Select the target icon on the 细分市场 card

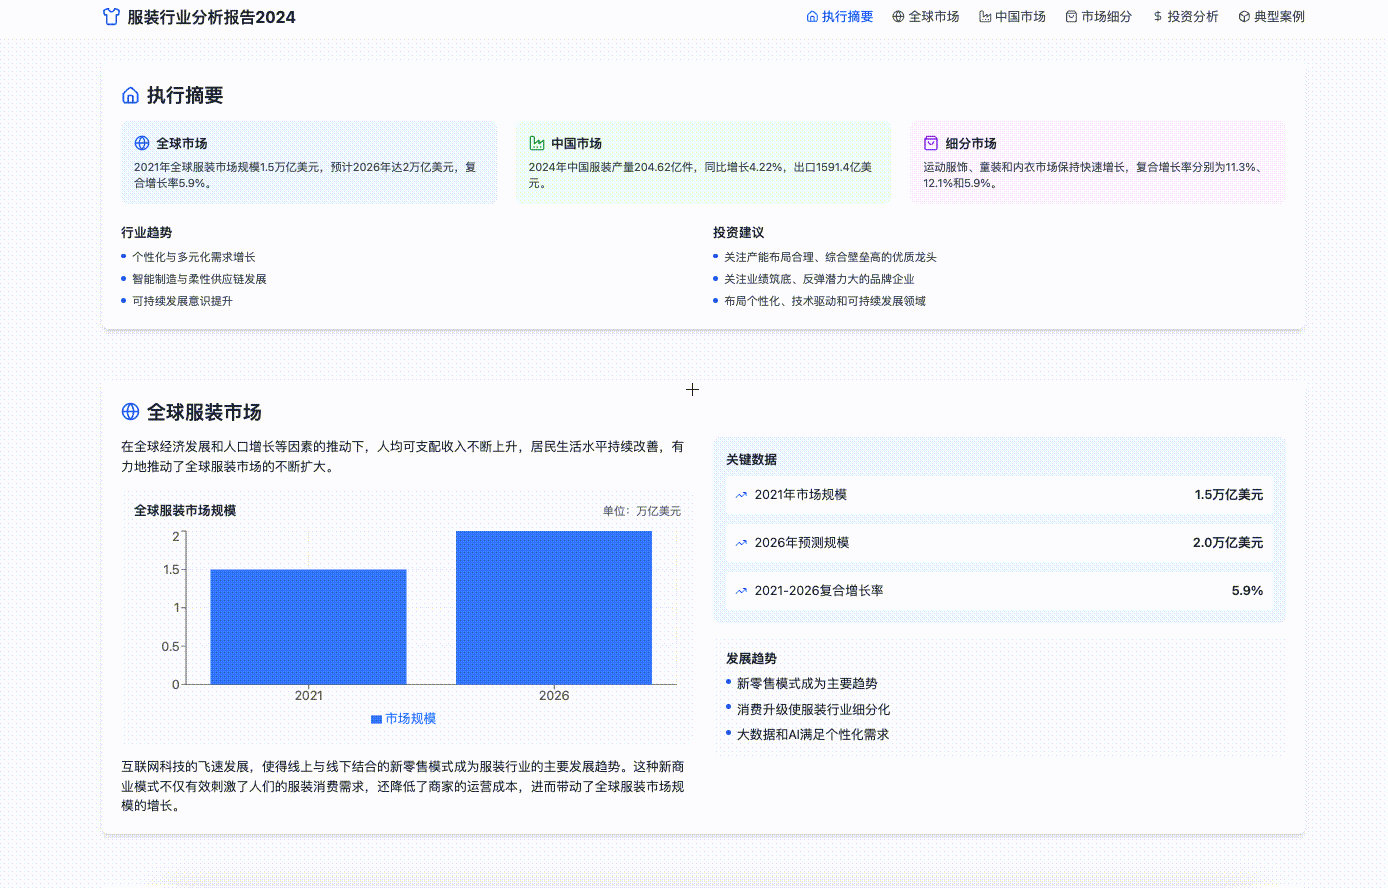(x=930, y=142)
